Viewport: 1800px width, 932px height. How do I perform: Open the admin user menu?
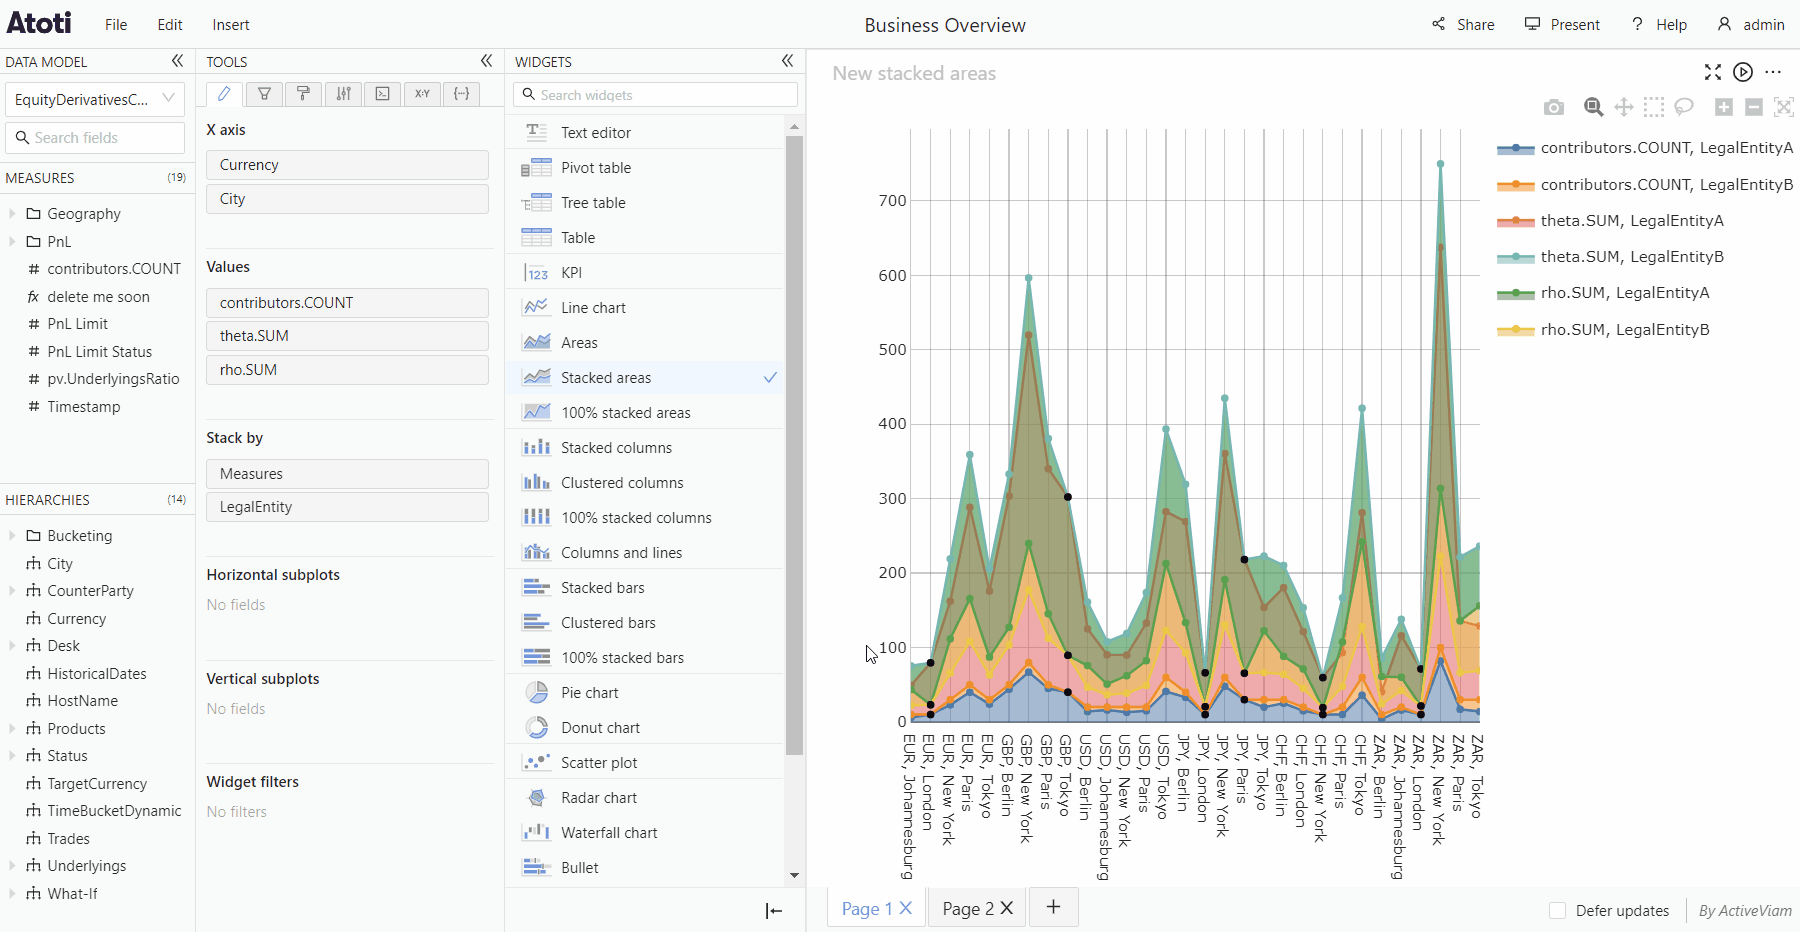click(x=1751, y=25)
